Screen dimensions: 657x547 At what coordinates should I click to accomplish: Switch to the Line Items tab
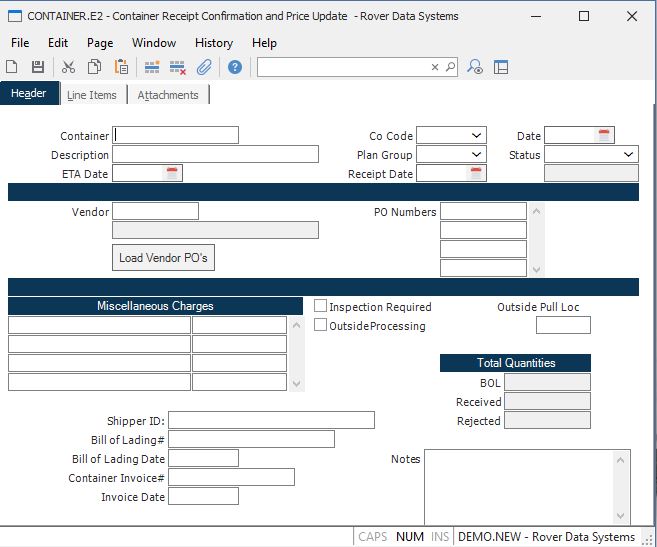click(92, 95)
